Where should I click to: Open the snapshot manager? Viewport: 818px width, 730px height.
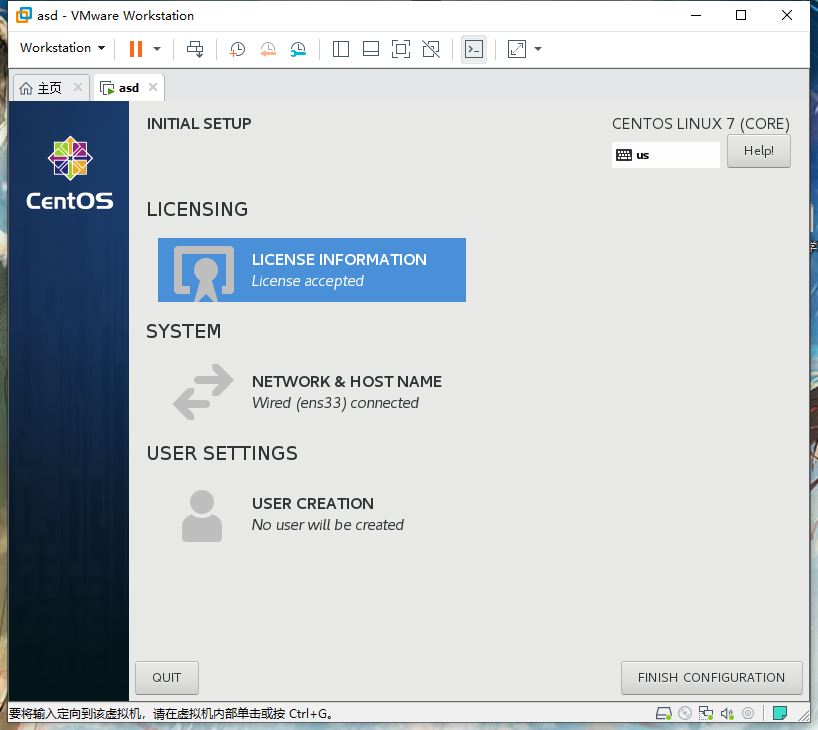[298, 49]
